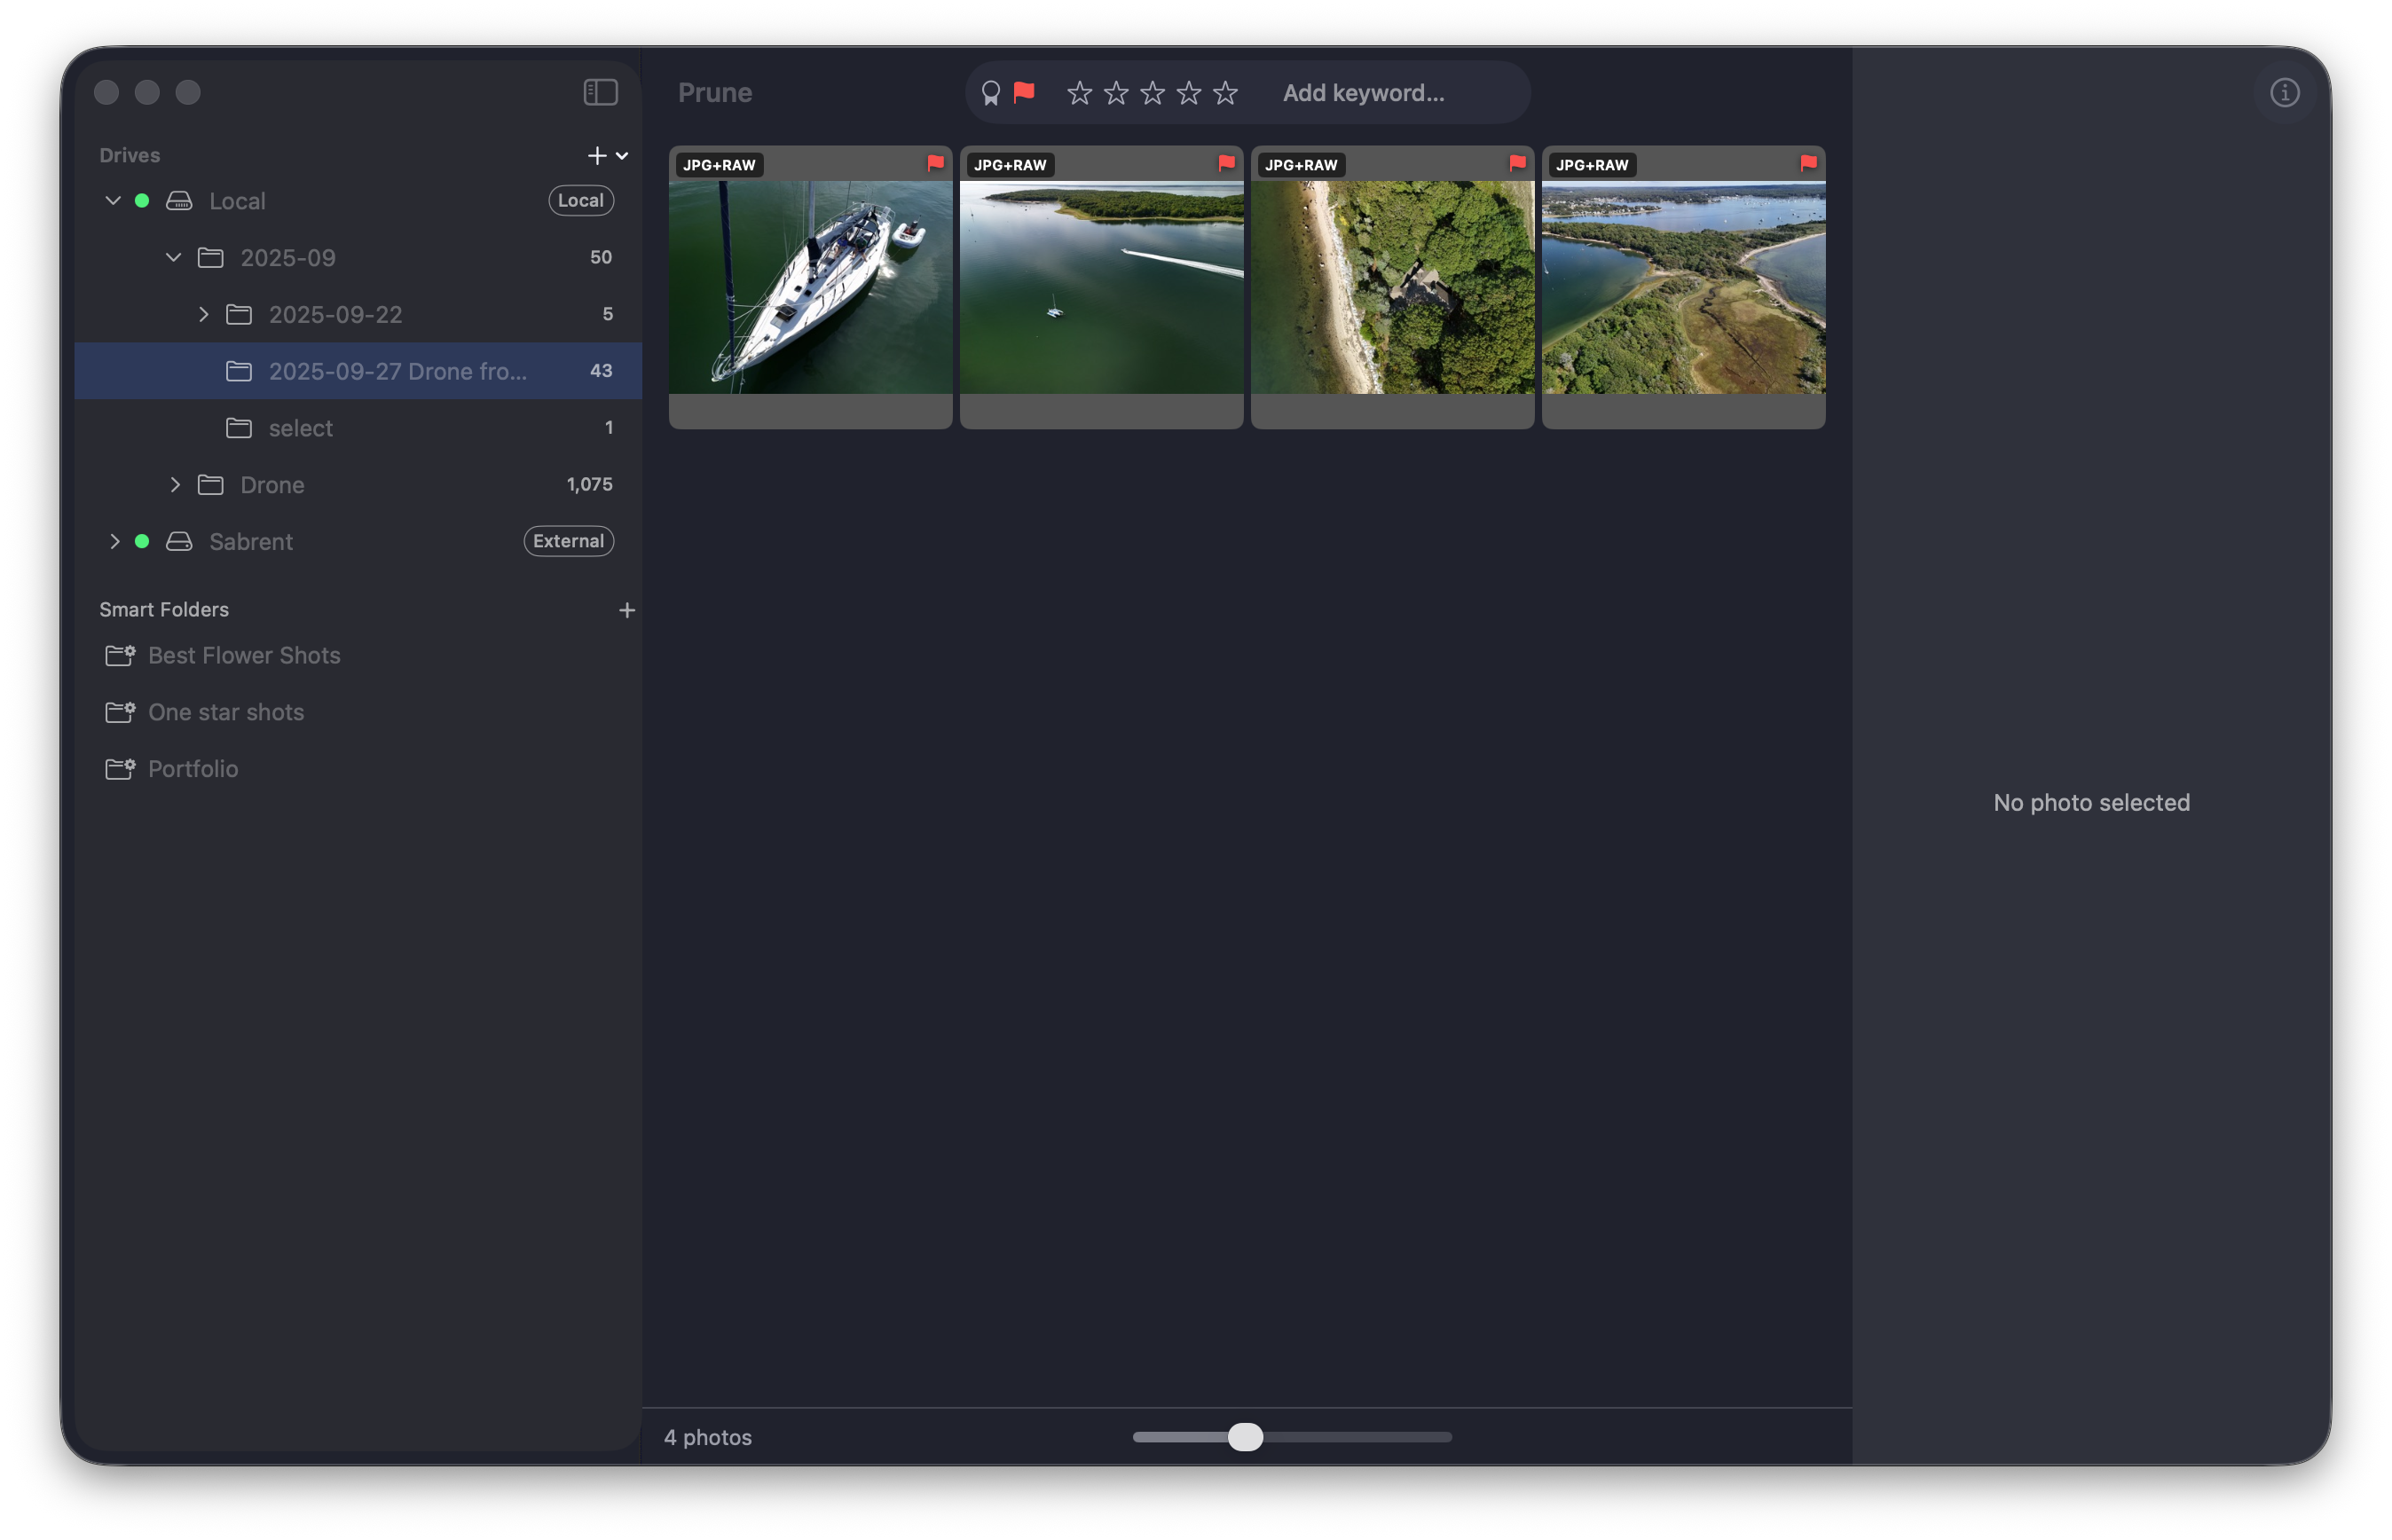2392x1540 pixels.
Task: Click the green status dot for Sabrent
Action: click(x=142, y=541)
